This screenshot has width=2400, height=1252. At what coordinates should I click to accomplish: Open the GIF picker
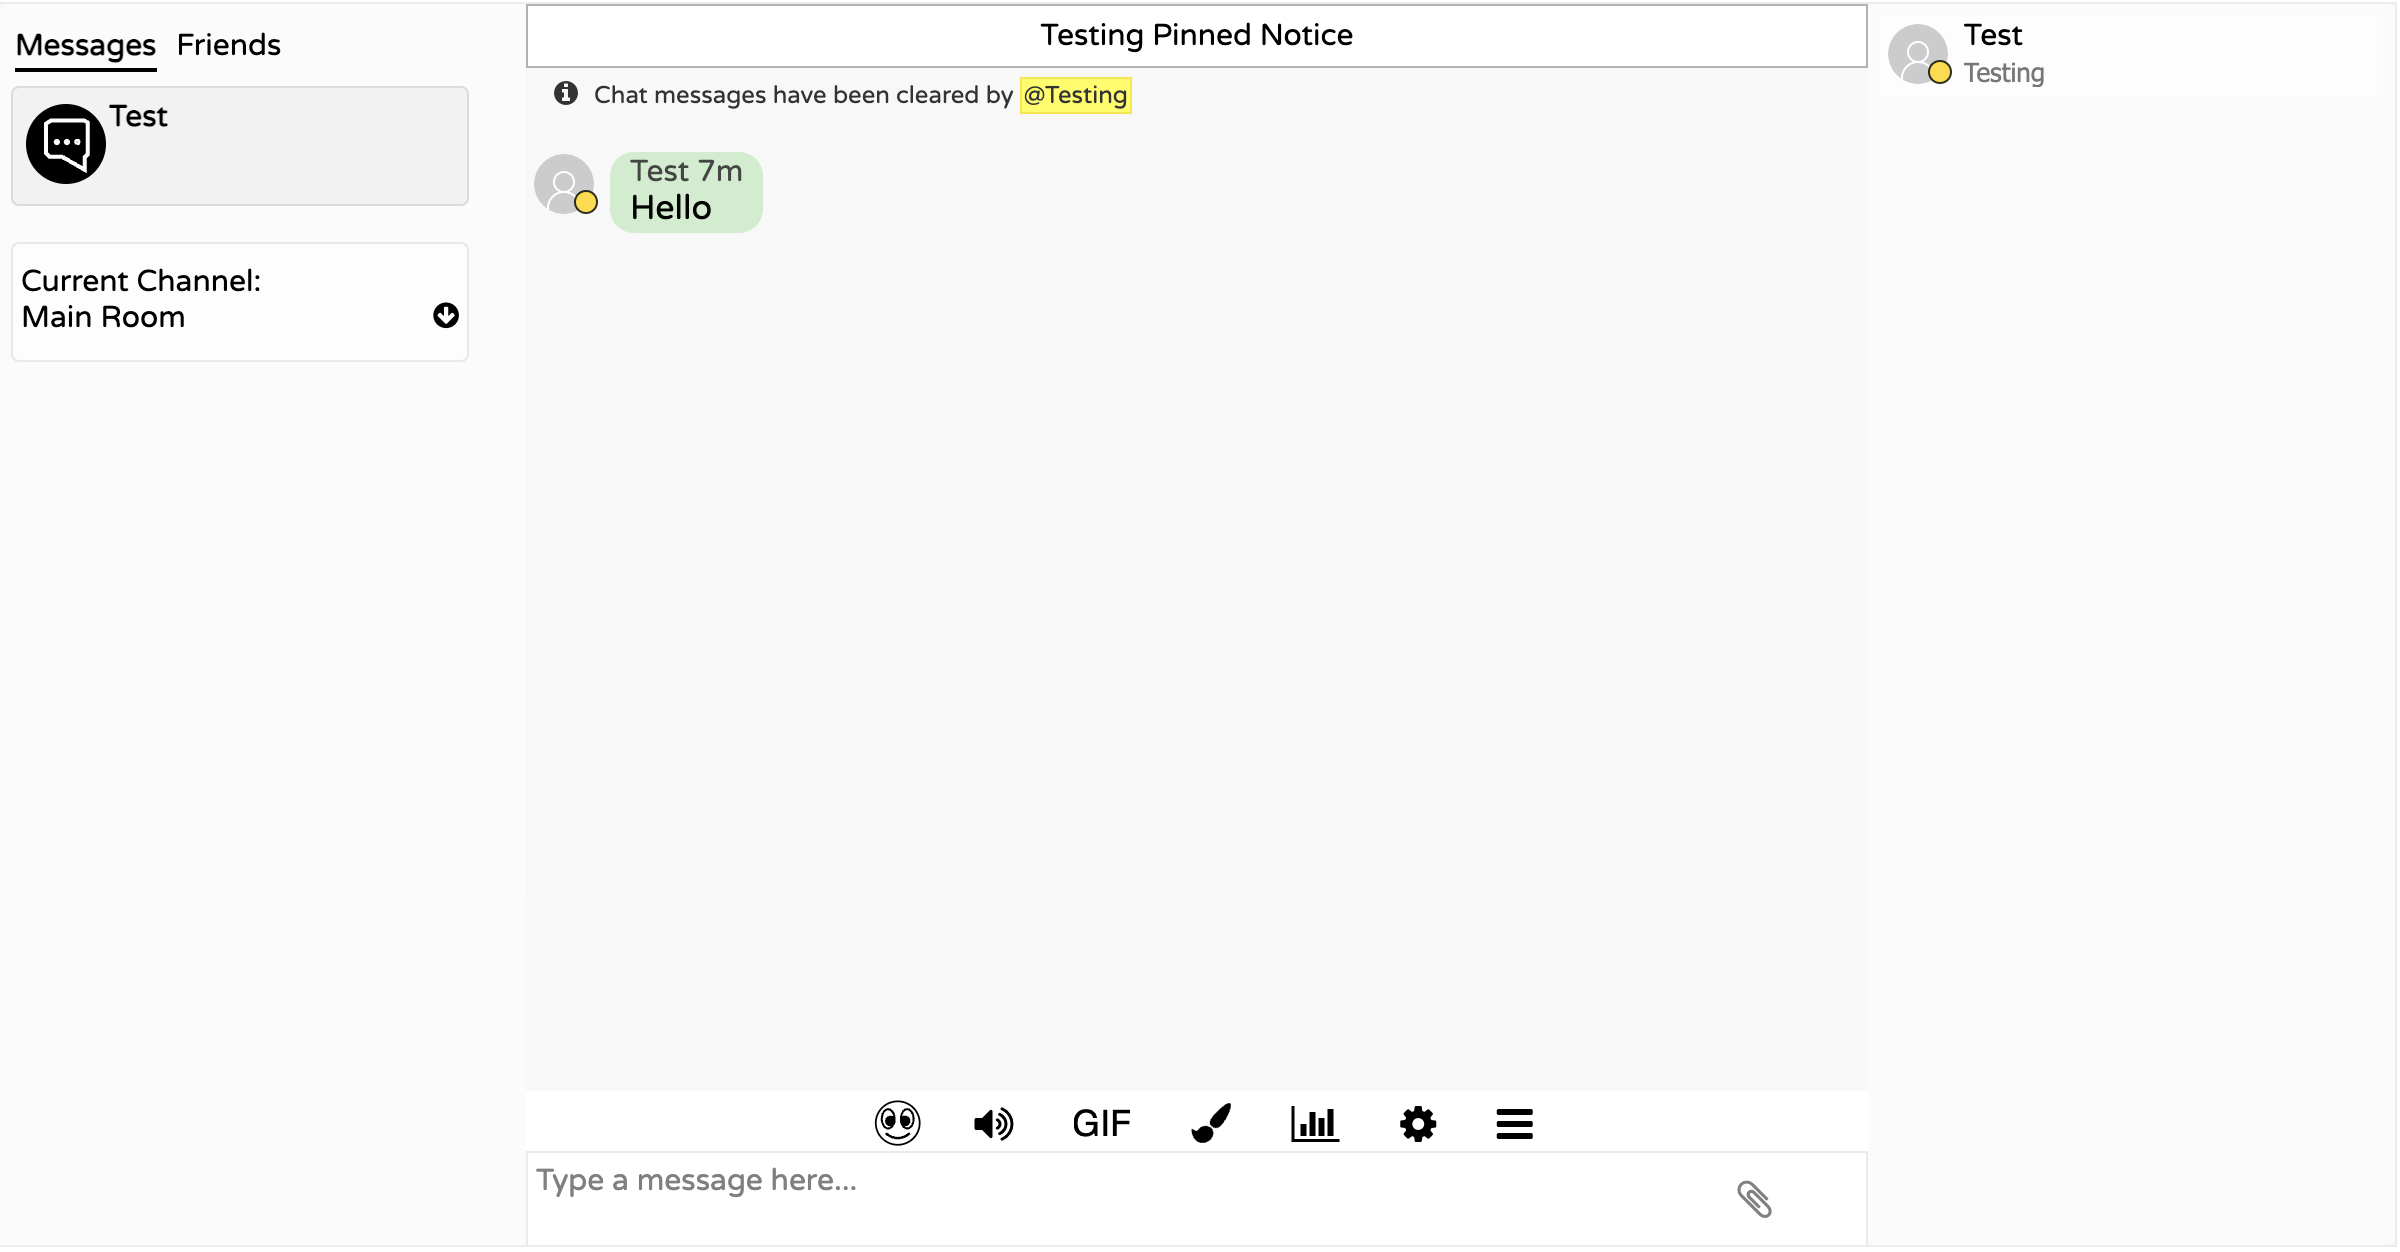point(1101,1124)
